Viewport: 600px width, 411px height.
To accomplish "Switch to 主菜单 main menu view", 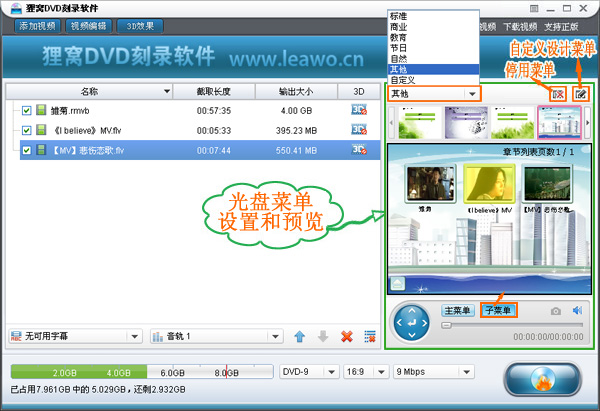I will click(x=458, y=310).
